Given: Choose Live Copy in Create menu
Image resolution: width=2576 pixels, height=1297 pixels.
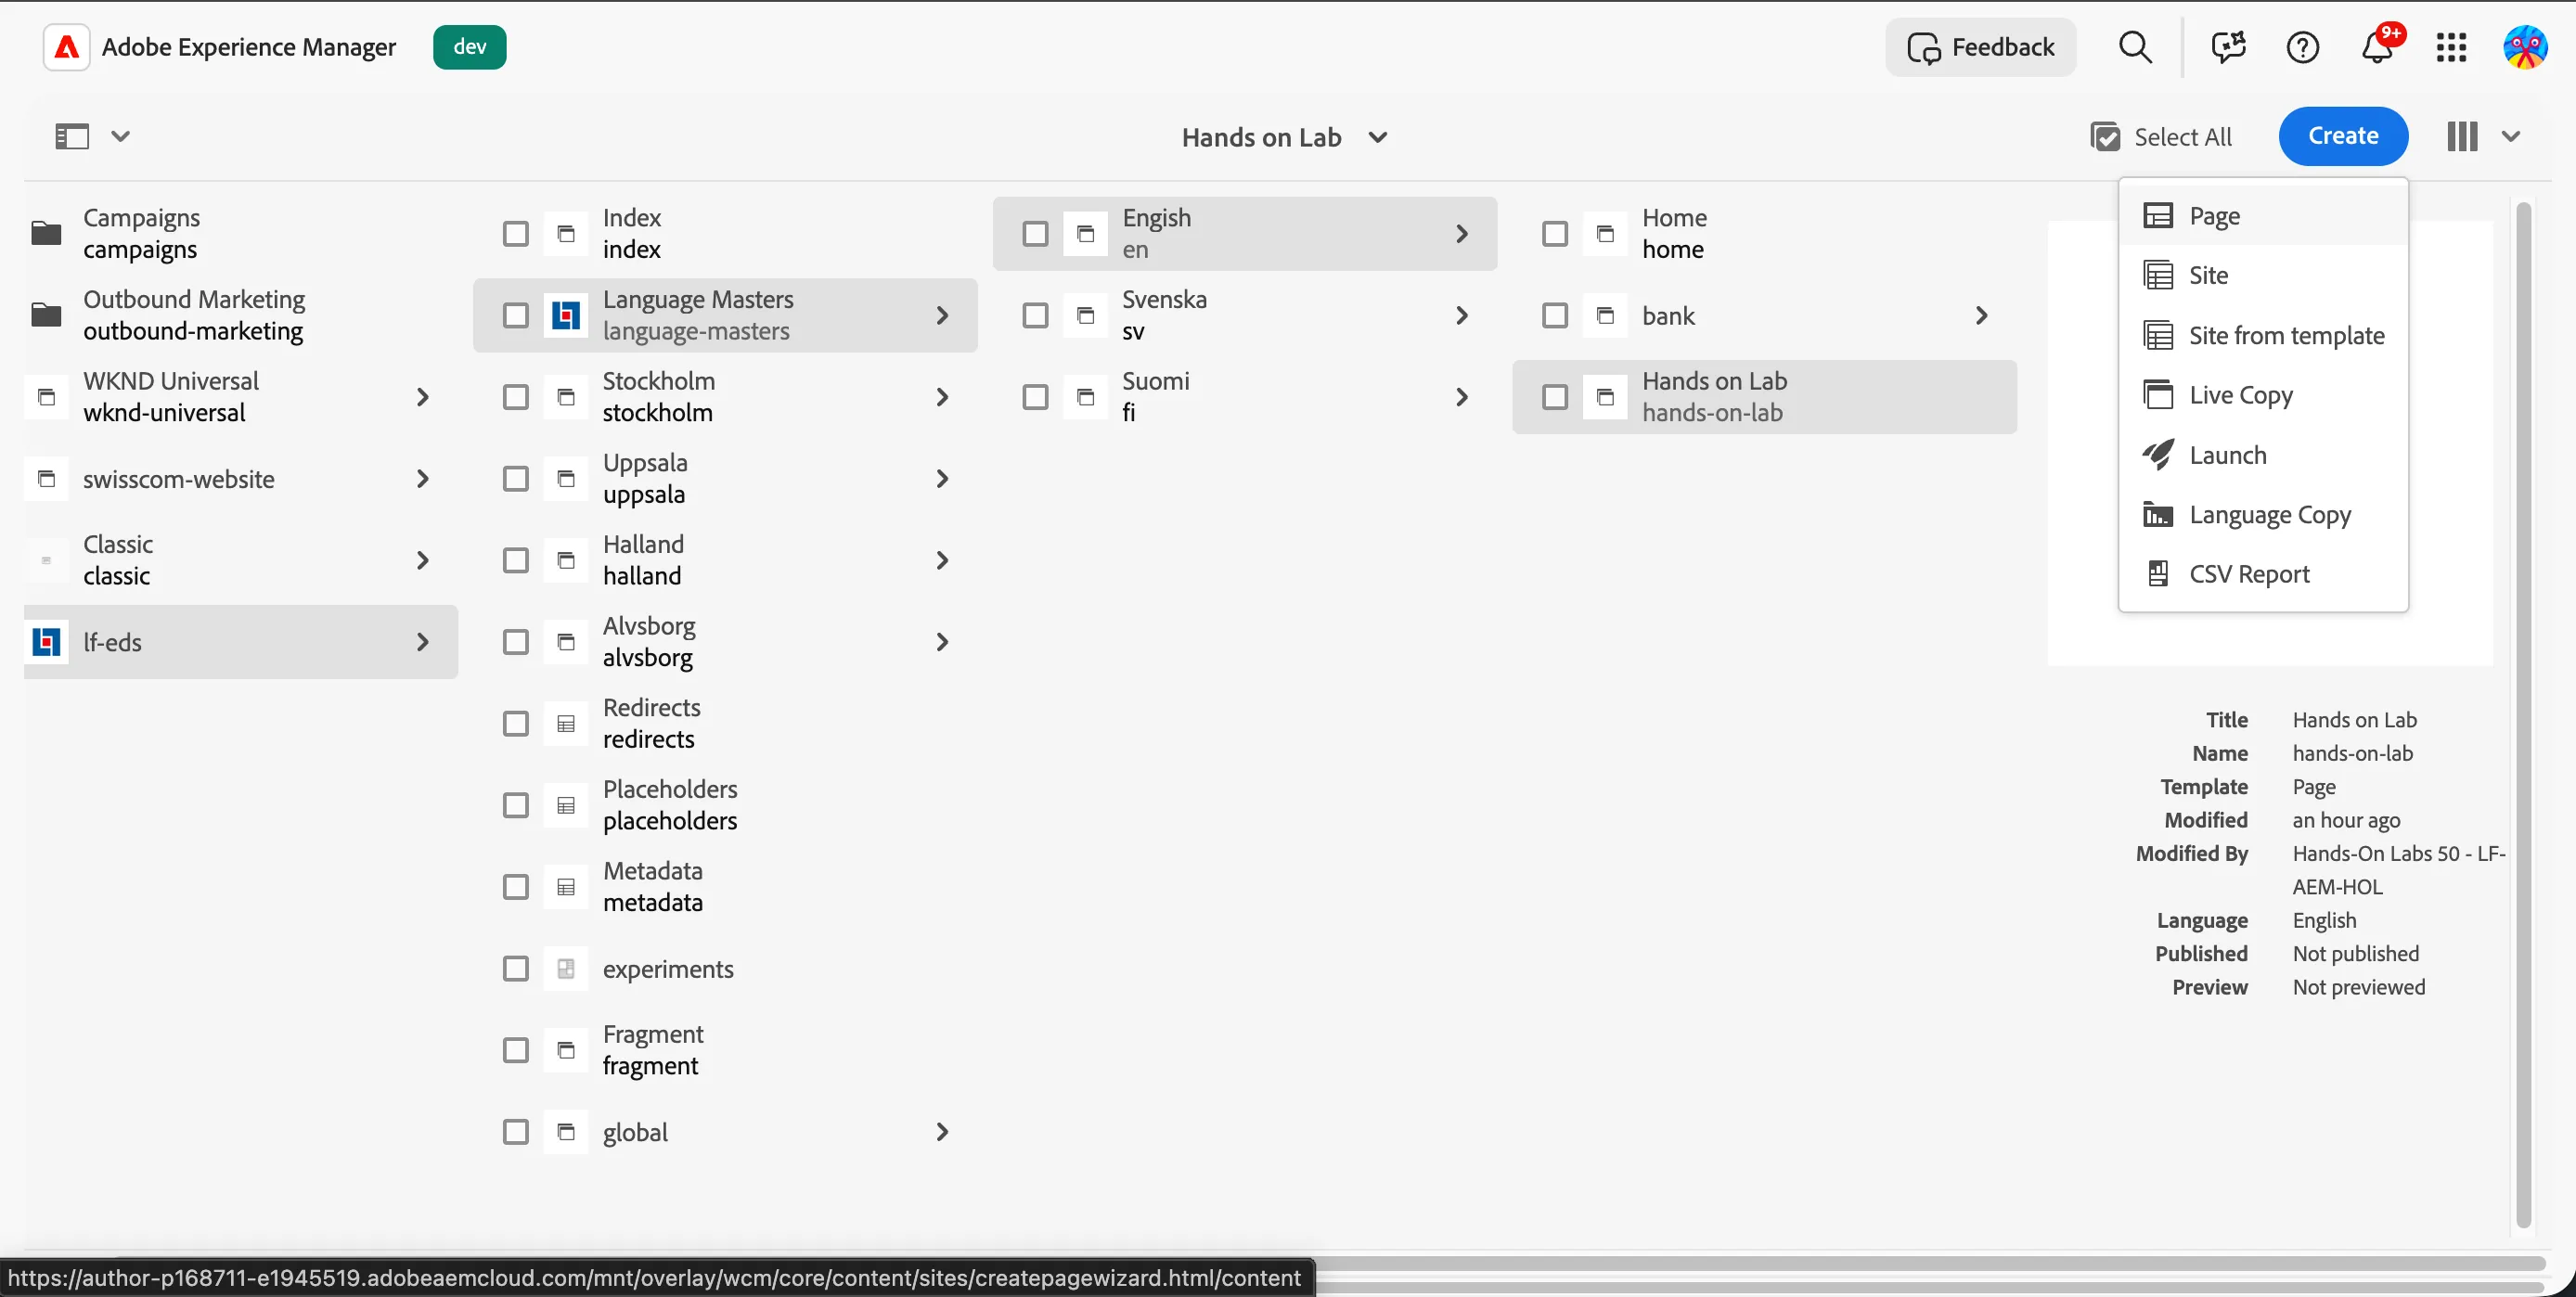Looking at the screenshot, I should point(2263,395).
